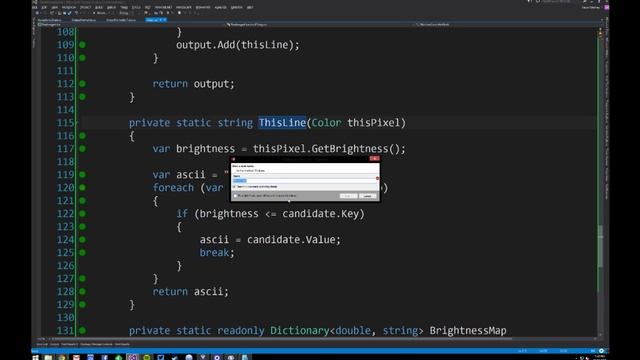Viewport: 640px width, 360px height.
Task: Toggle the checkbox at the dialog's bottom left
Action: pos(236,196)
